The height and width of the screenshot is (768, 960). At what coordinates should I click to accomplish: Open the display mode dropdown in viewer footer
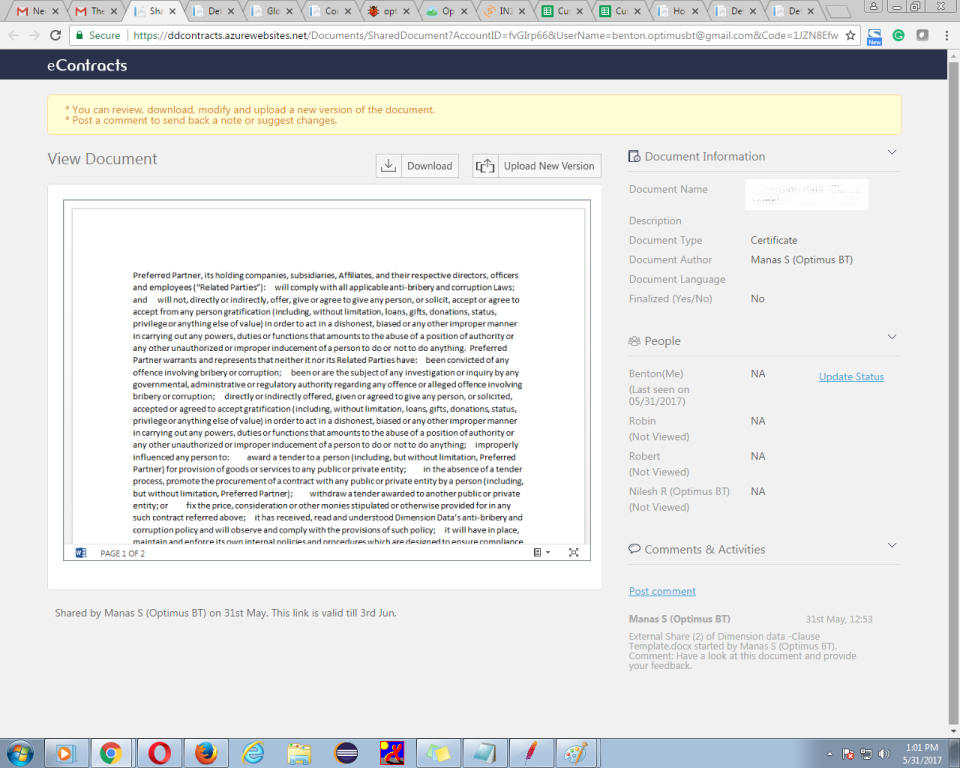tap(539, 553)
